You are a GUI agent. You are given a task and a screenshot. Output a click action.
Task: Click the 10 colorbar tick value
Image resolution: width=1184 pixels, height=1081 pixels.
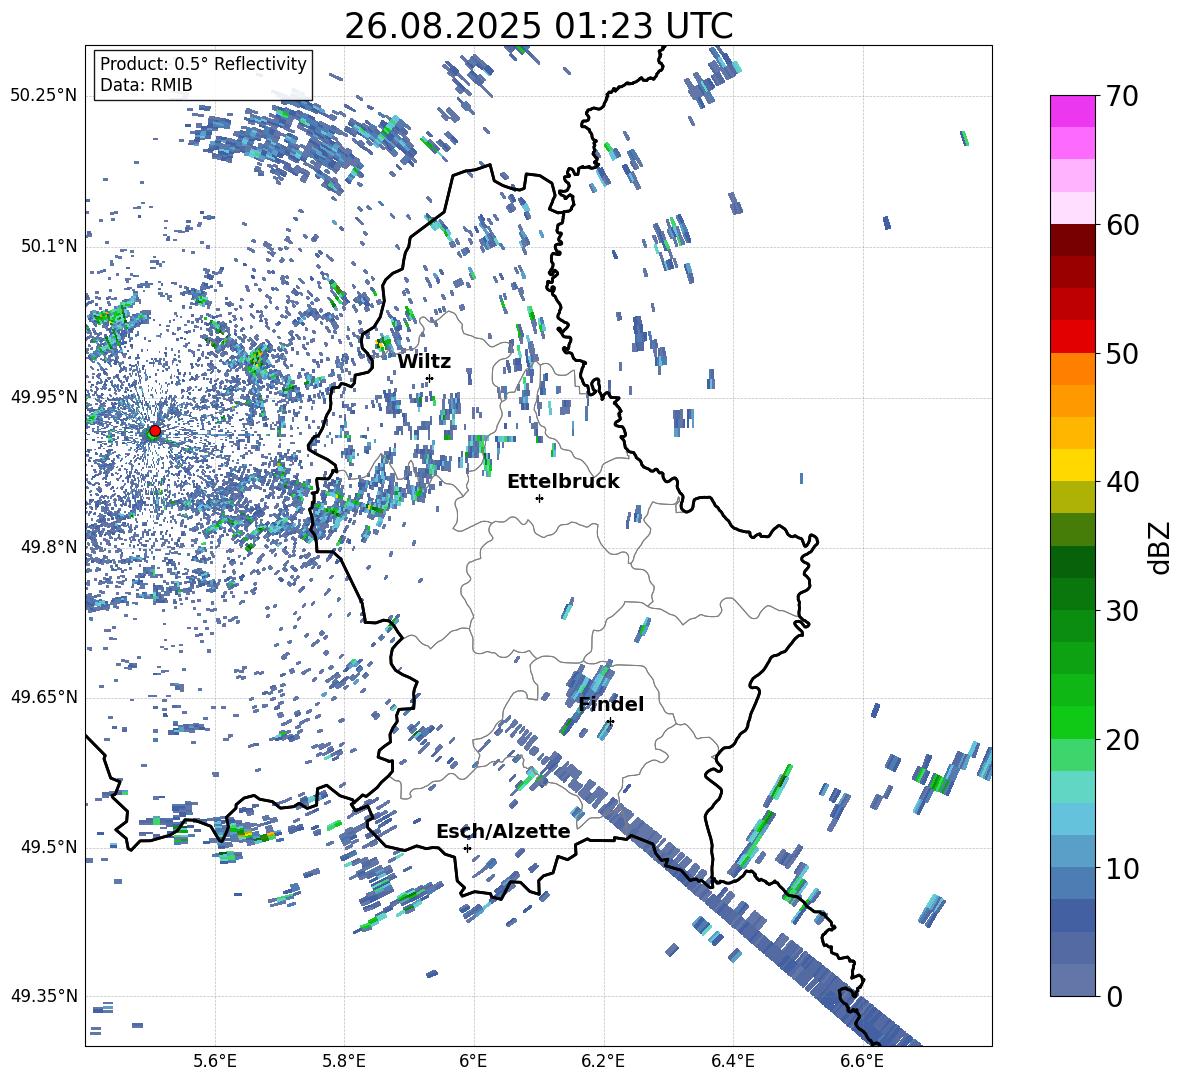point(1122,868)
